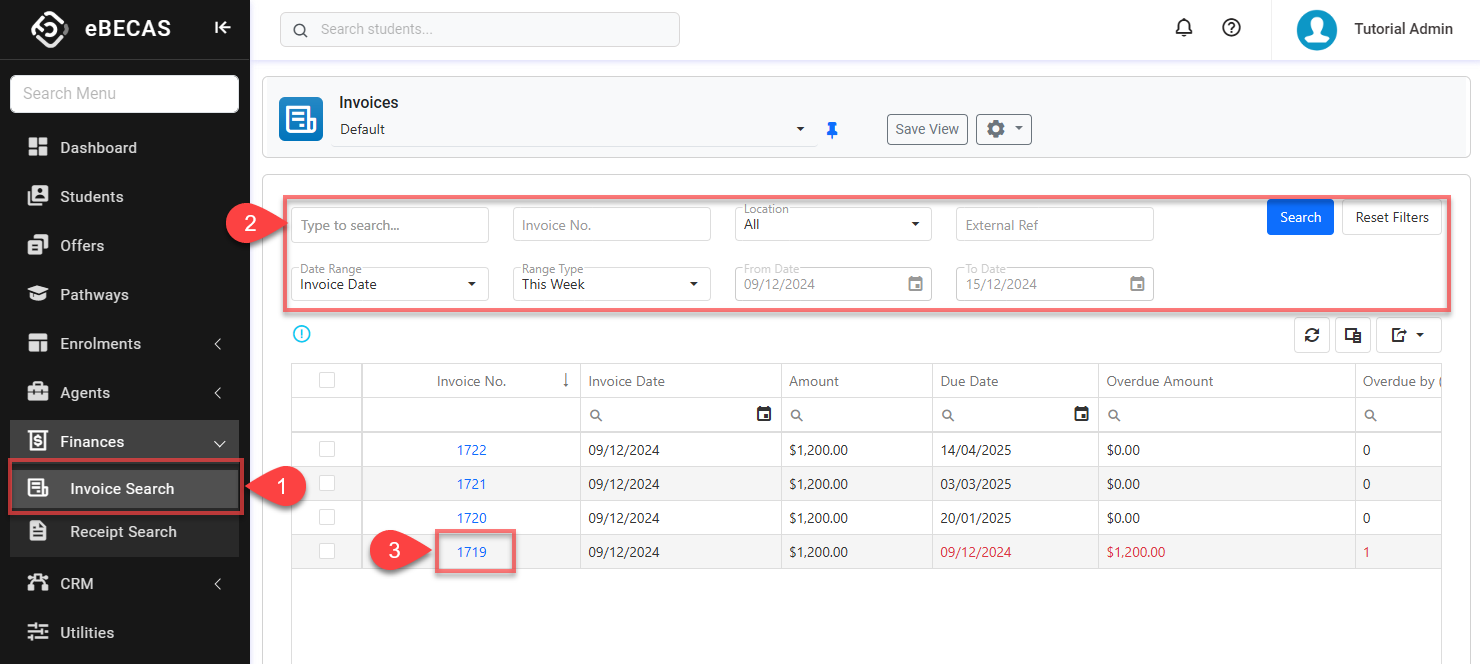The width and height of the screenshot is (1480, 664).
Task: Go to Students in the sidebar
Action: click(91, 197)
